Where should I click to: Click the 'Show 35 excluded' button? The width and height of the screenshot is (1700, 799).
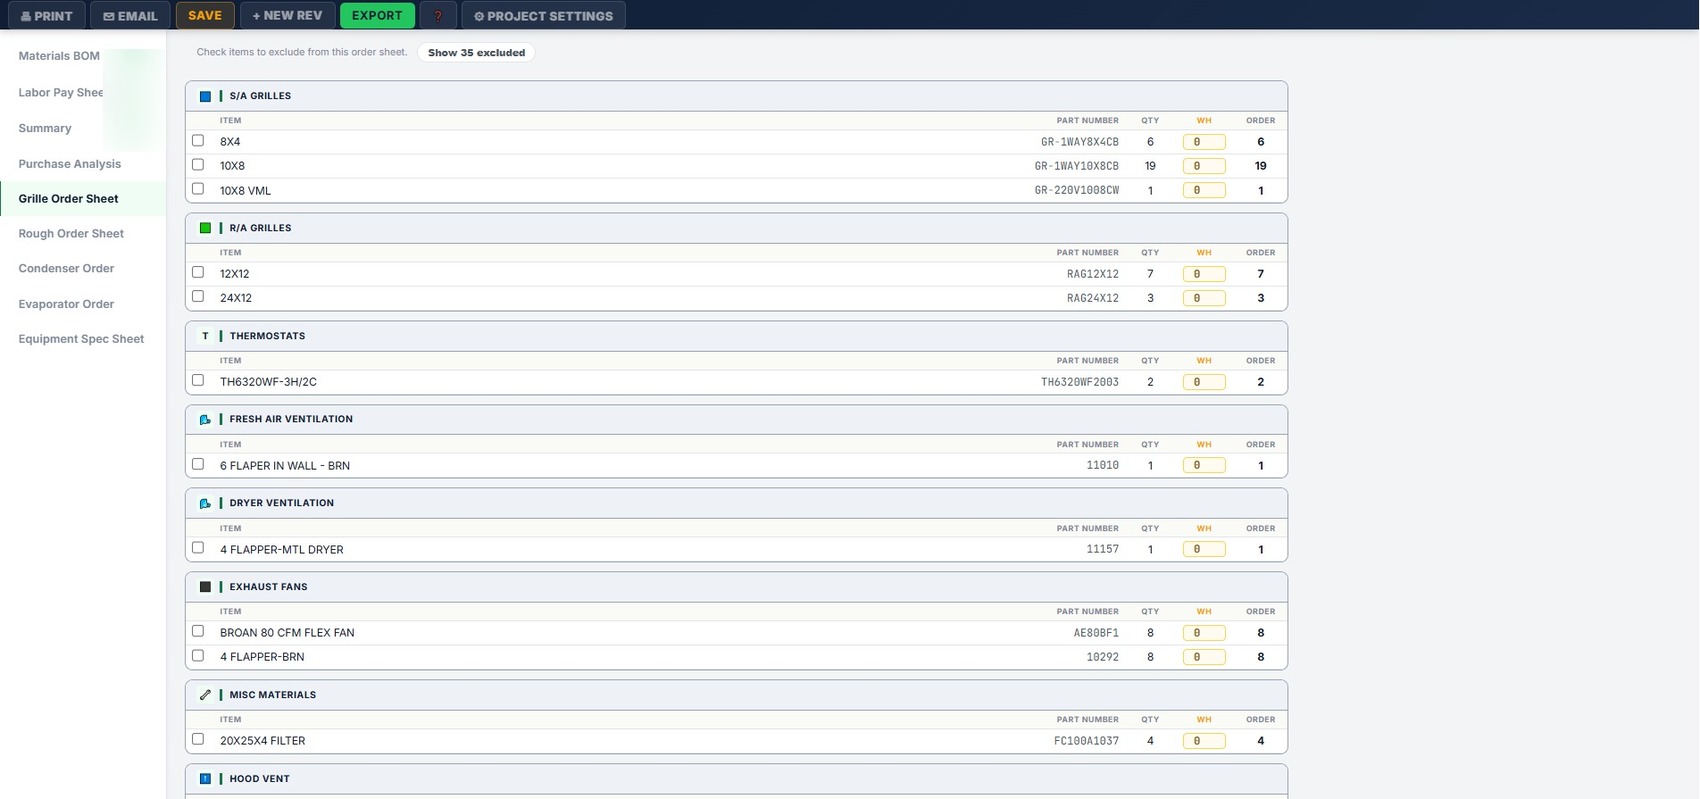(476, 53)
